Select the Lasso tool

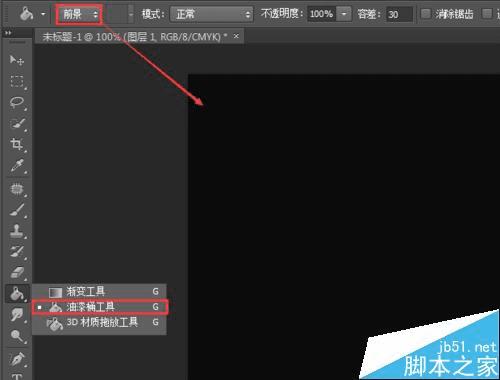pos(17,103)
